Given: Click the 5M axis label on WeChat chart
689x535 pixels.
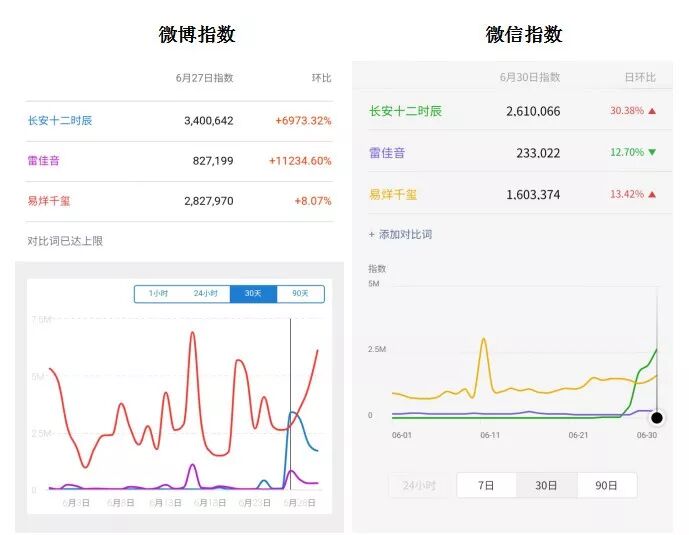Looking at the screenshot, I should click(374, 284).
